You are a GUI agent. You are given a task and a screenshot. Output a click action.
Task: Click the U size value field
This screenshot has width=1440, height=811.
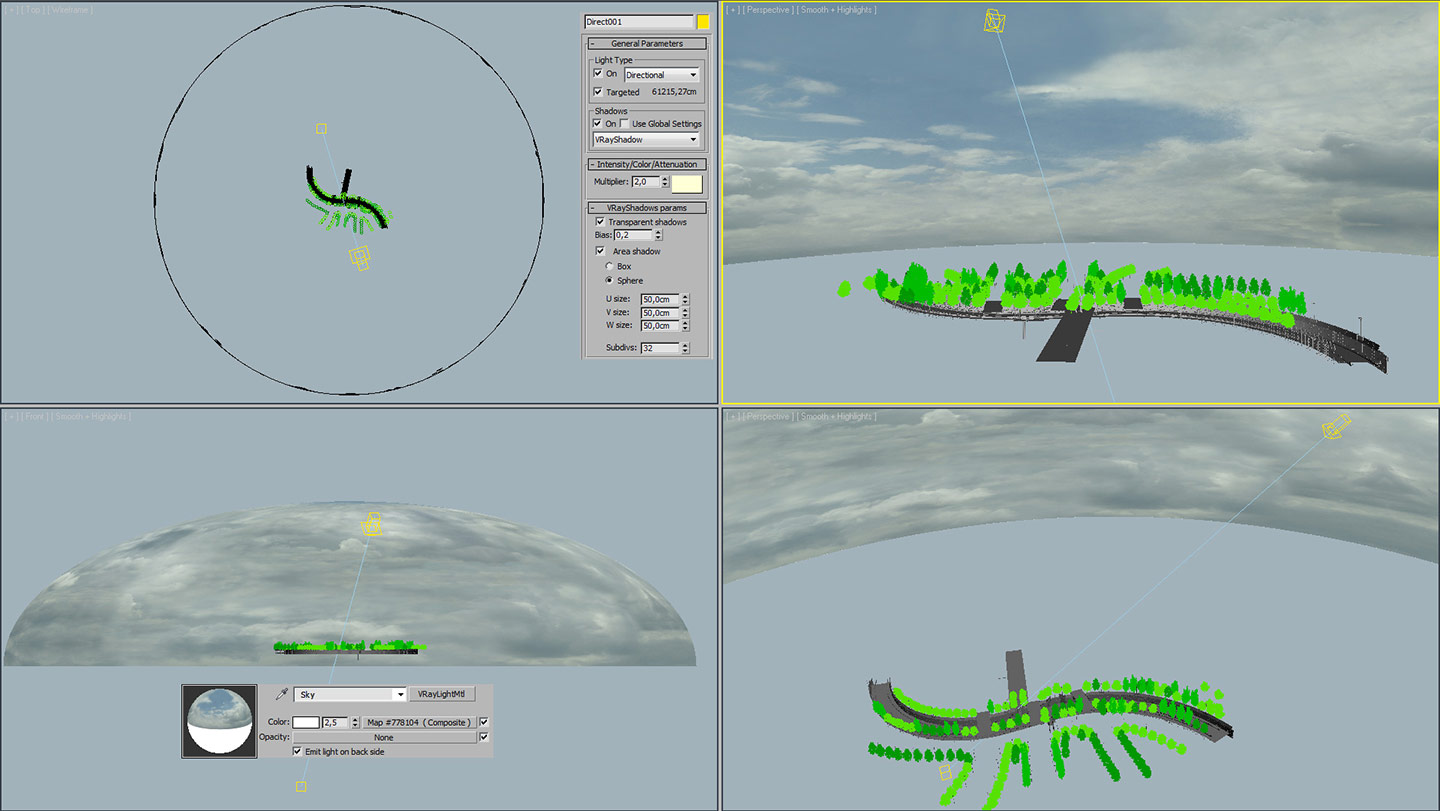coord(660,299)
